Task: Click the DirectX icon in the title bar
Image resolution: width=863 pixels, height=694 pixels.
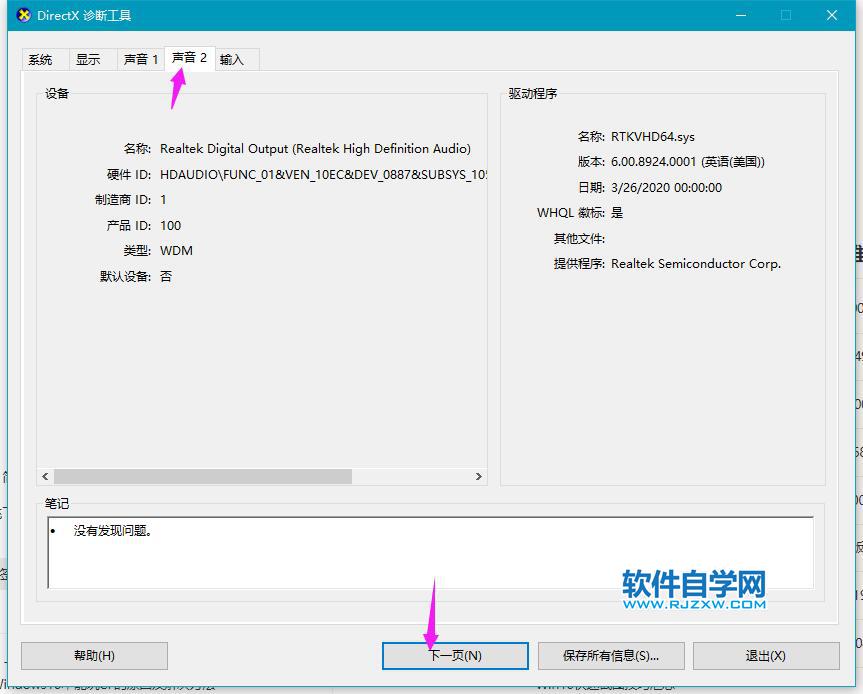Action: pyautogui.click(x=25, y=15)
